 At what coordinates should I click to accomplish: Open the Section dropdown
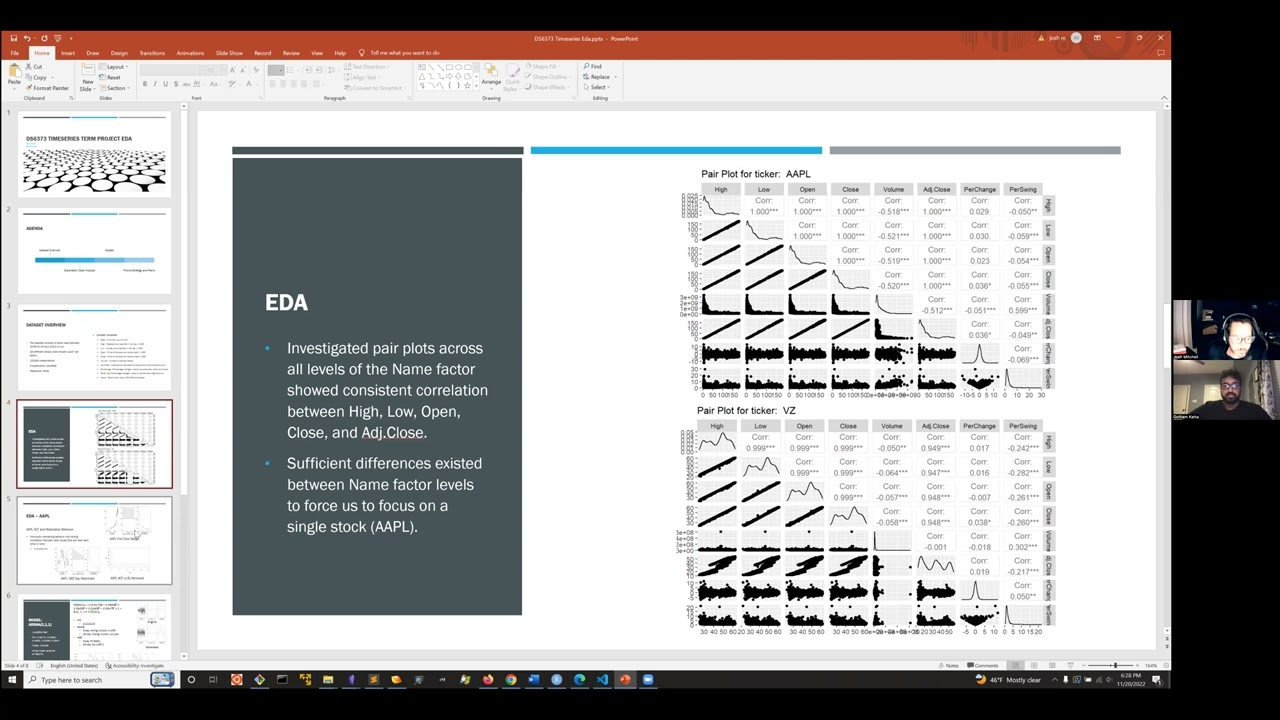(x=114, y=88)
